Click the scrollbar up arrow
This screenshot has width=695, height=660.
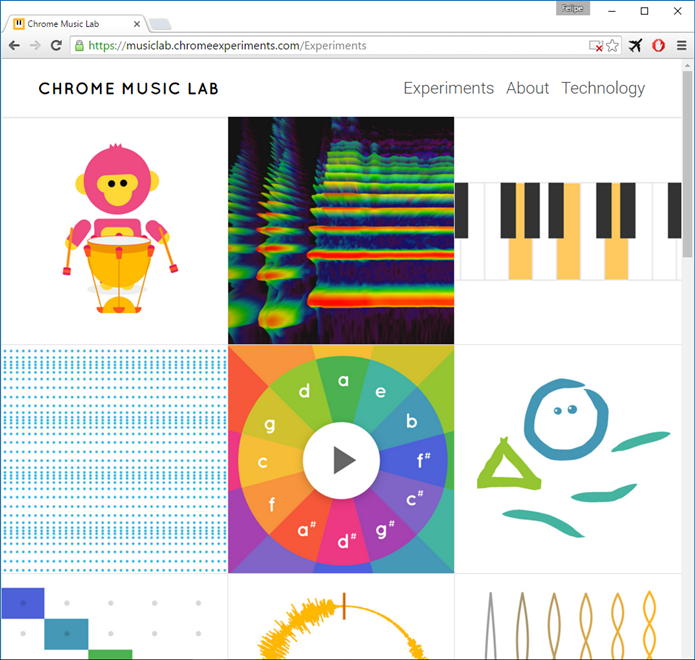pos(687,65)
